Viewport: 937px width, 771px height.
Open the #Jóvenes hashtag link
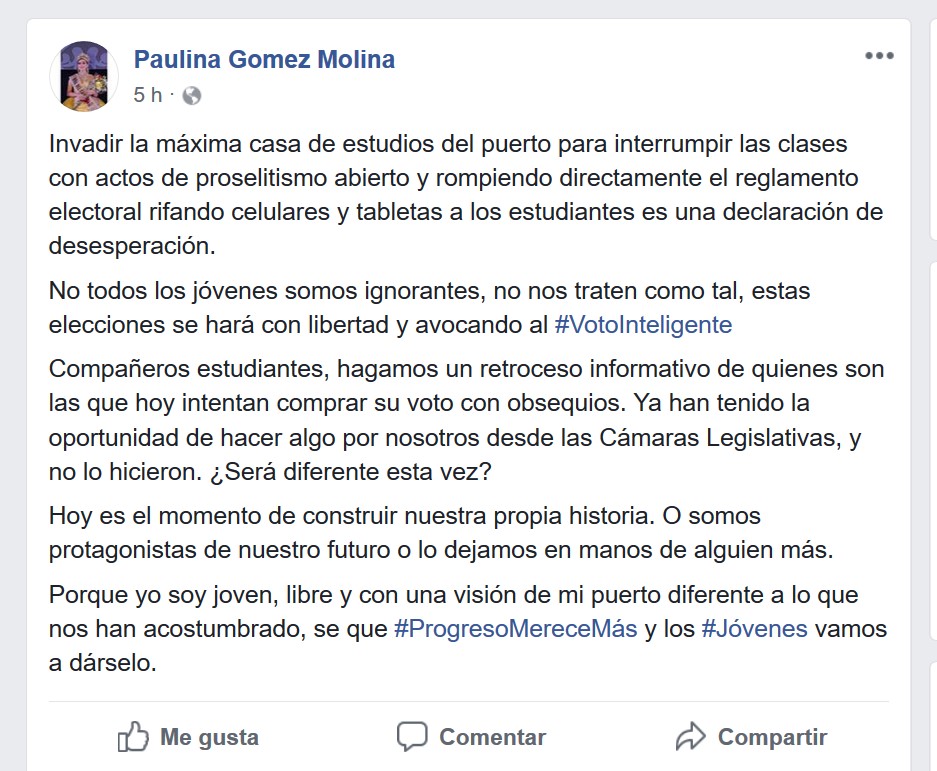[754, 629]
